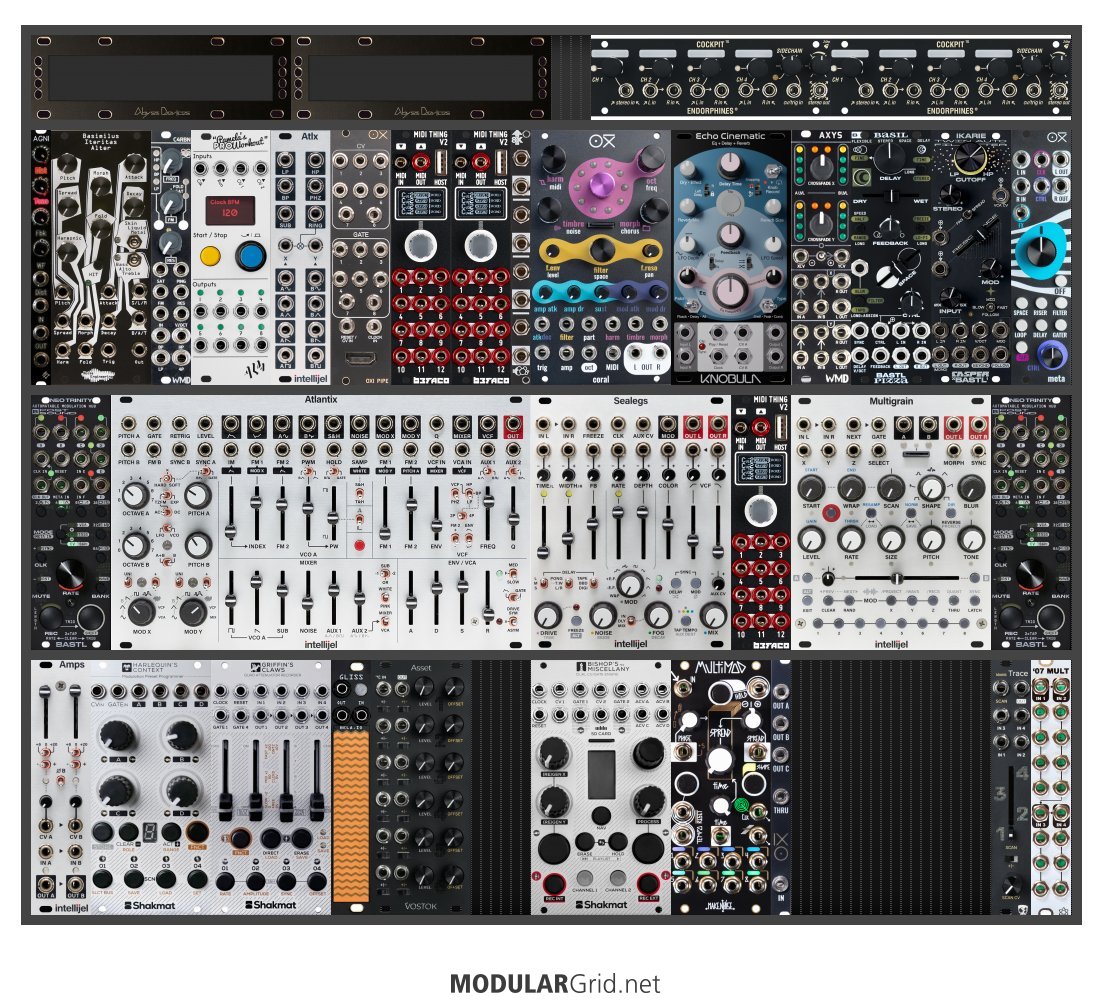
Task: Click the DELAY knob on Basil
Action: coord(889,156)
